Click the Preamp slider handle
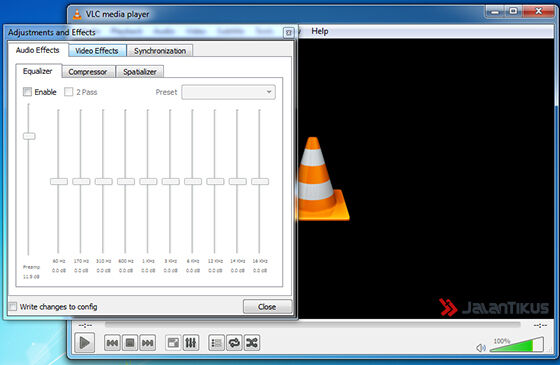560x365 pixels. pyautogui.click(x=29, y=136)
